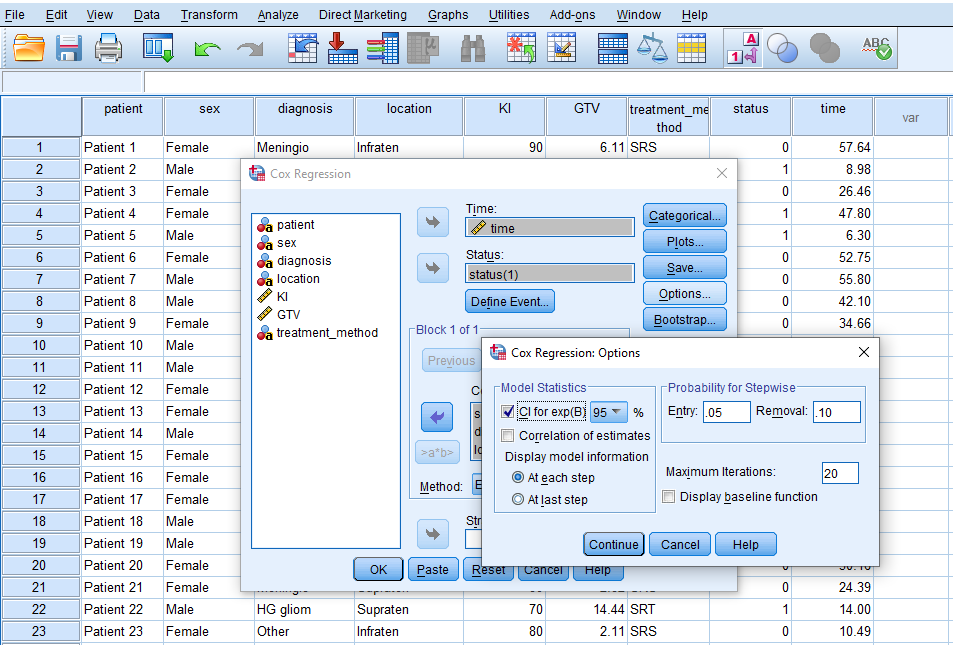The image size is (953, 645).
Task: Click the Time field containing time
Action: click(549, 228)
